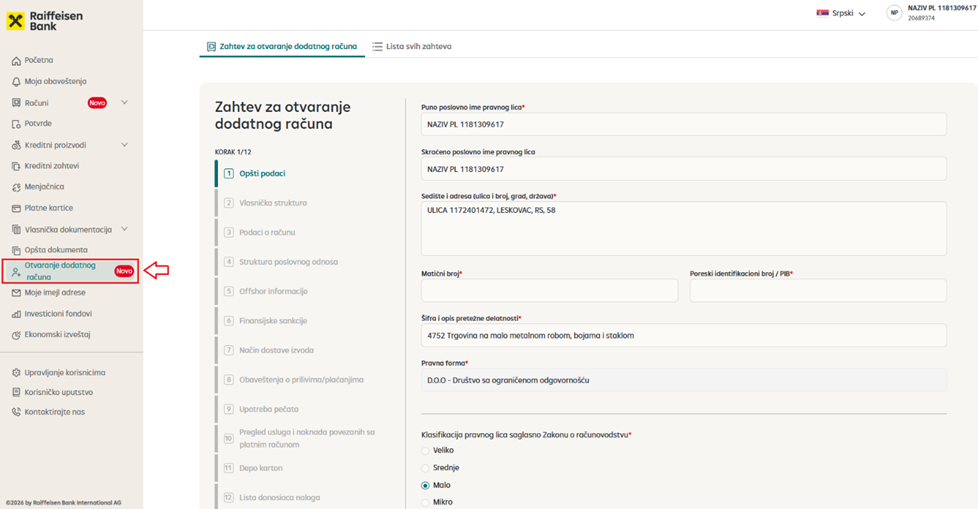Open Otvaranje dodatnog računa menu item
This screenshot has height=509, width=978.
coord(70,271)
